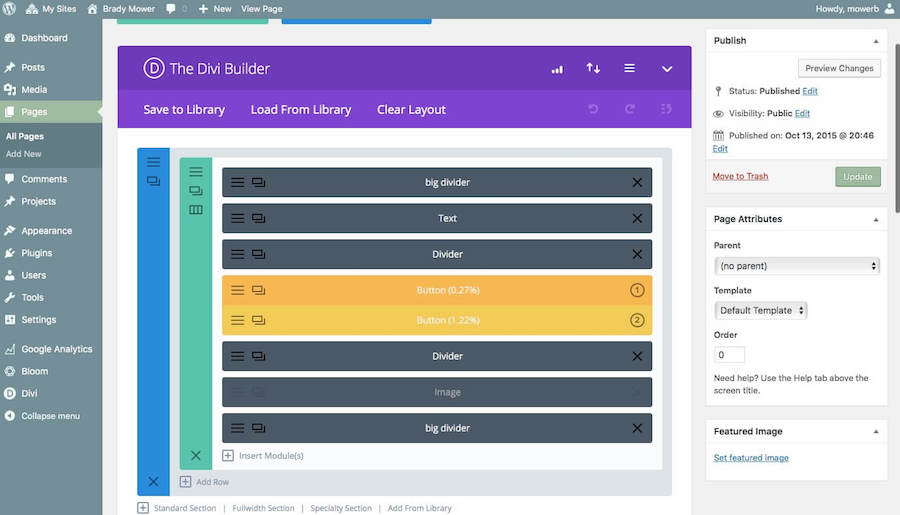Viewport: 900px width, 515px height.
Task: Click Move to Trash link
Action: 740,176
